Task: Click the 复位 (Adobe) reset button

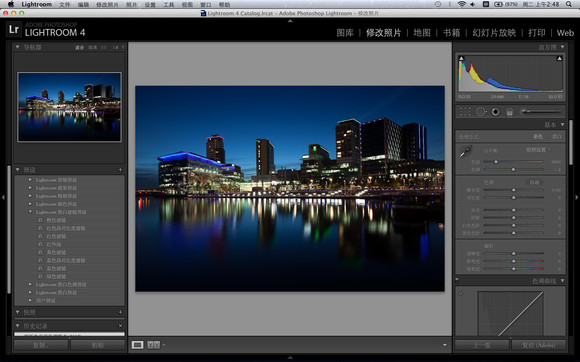Action: [x=539, y=345]
